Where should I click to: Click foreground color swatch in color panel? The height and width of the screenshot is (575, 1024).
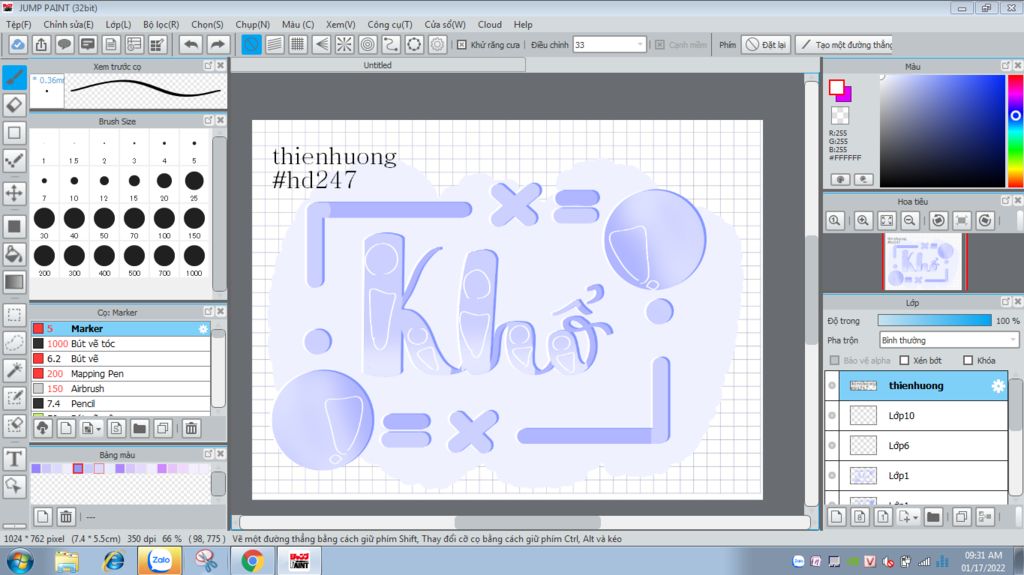click(837, 87)
